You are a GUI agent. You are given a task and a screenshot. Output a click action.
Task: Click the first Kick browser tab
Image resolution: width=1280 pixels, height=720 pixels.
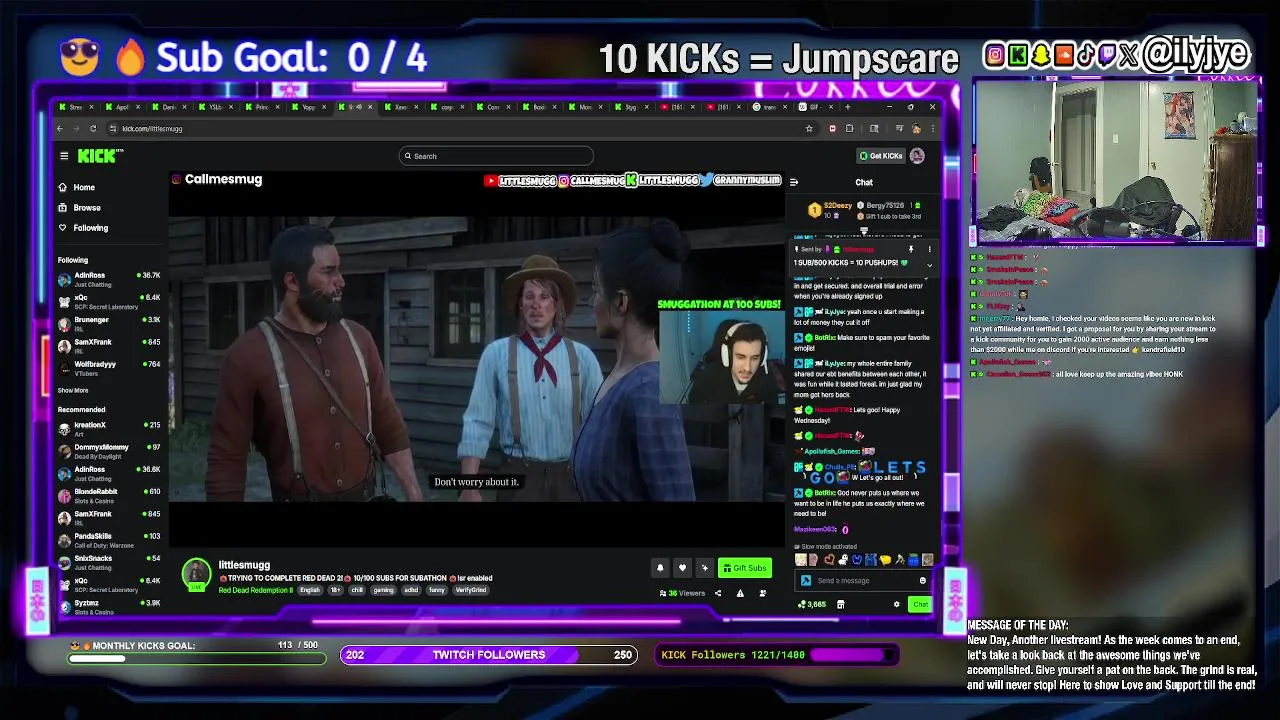point(76,107)
